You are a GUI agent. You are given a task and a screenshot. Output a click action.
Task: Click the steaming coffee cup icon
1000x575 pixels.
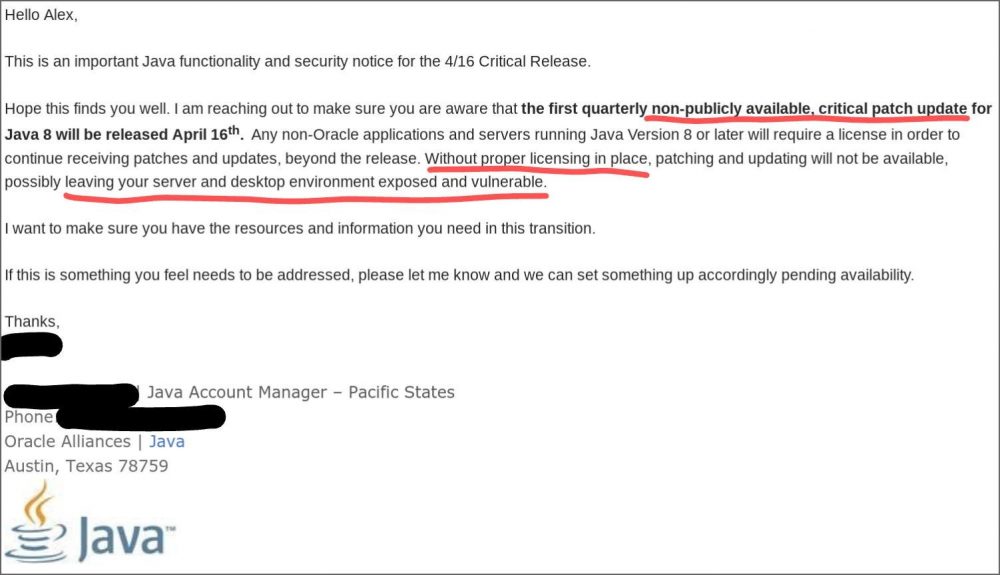pos(36,523)
